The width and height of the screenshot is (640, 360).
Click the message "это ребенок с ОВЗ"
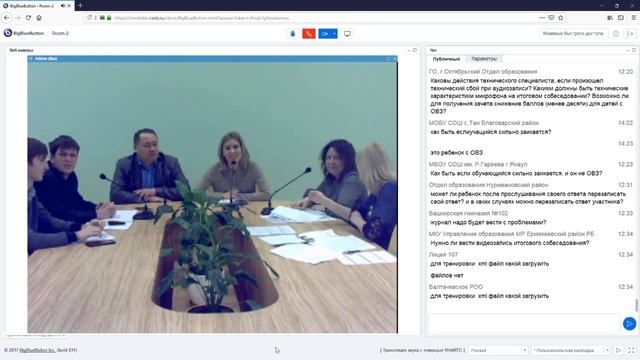pos(456,153)
